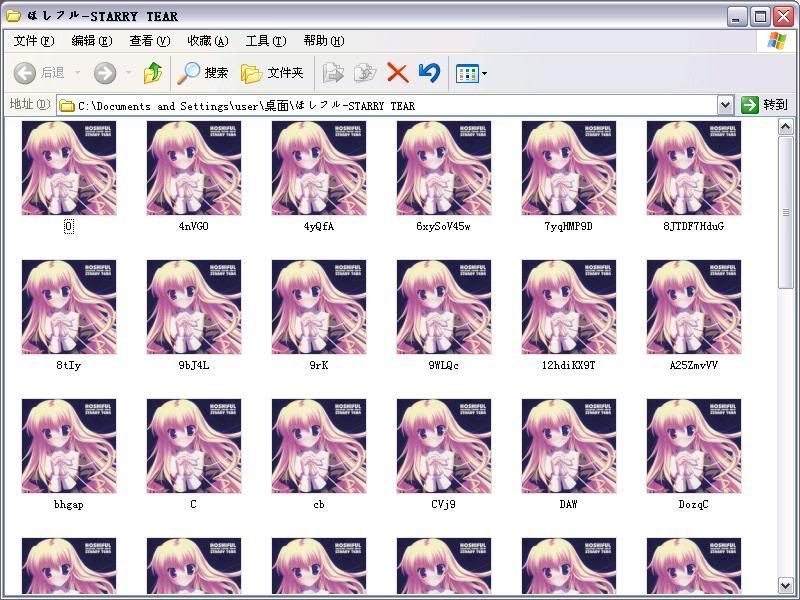Click the Copy To toolbar icon
Image resolution: width=800 pixels, height=600 pixels.
click(365, 73)
